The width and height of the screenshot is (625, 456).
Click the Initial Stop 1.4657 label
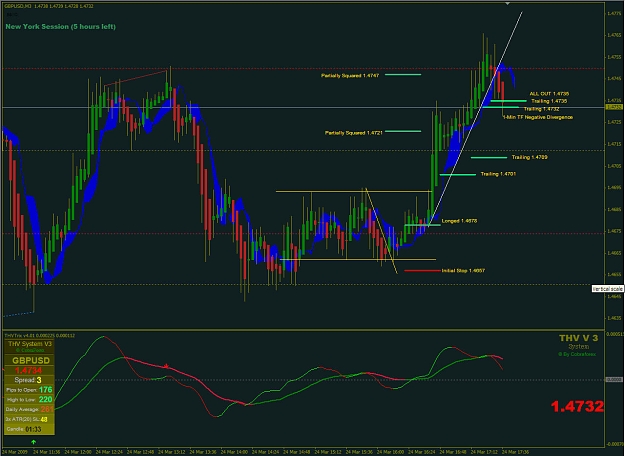464,271
